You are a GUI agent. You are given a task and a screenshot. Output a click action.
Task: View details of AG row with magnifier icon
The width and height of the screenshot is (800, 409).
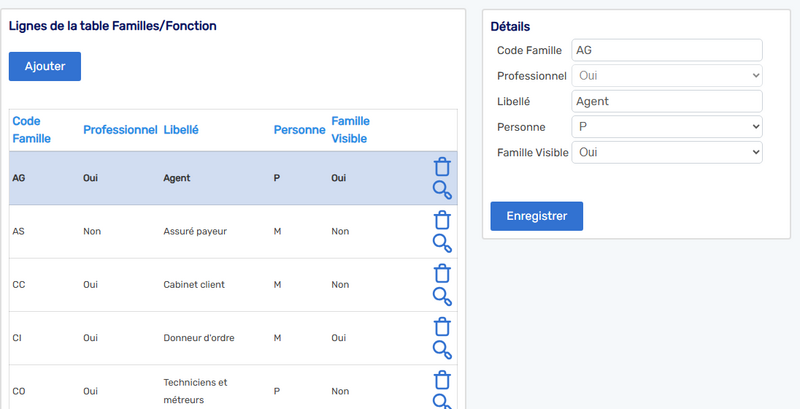[x=442, y=190]
